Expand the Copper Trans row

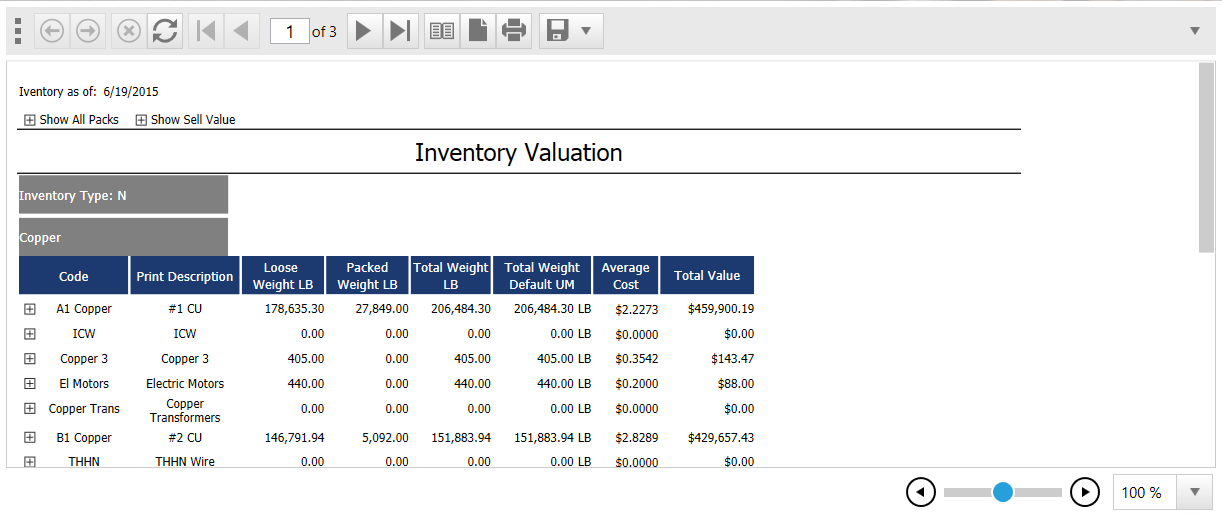[x=30, y=409]
